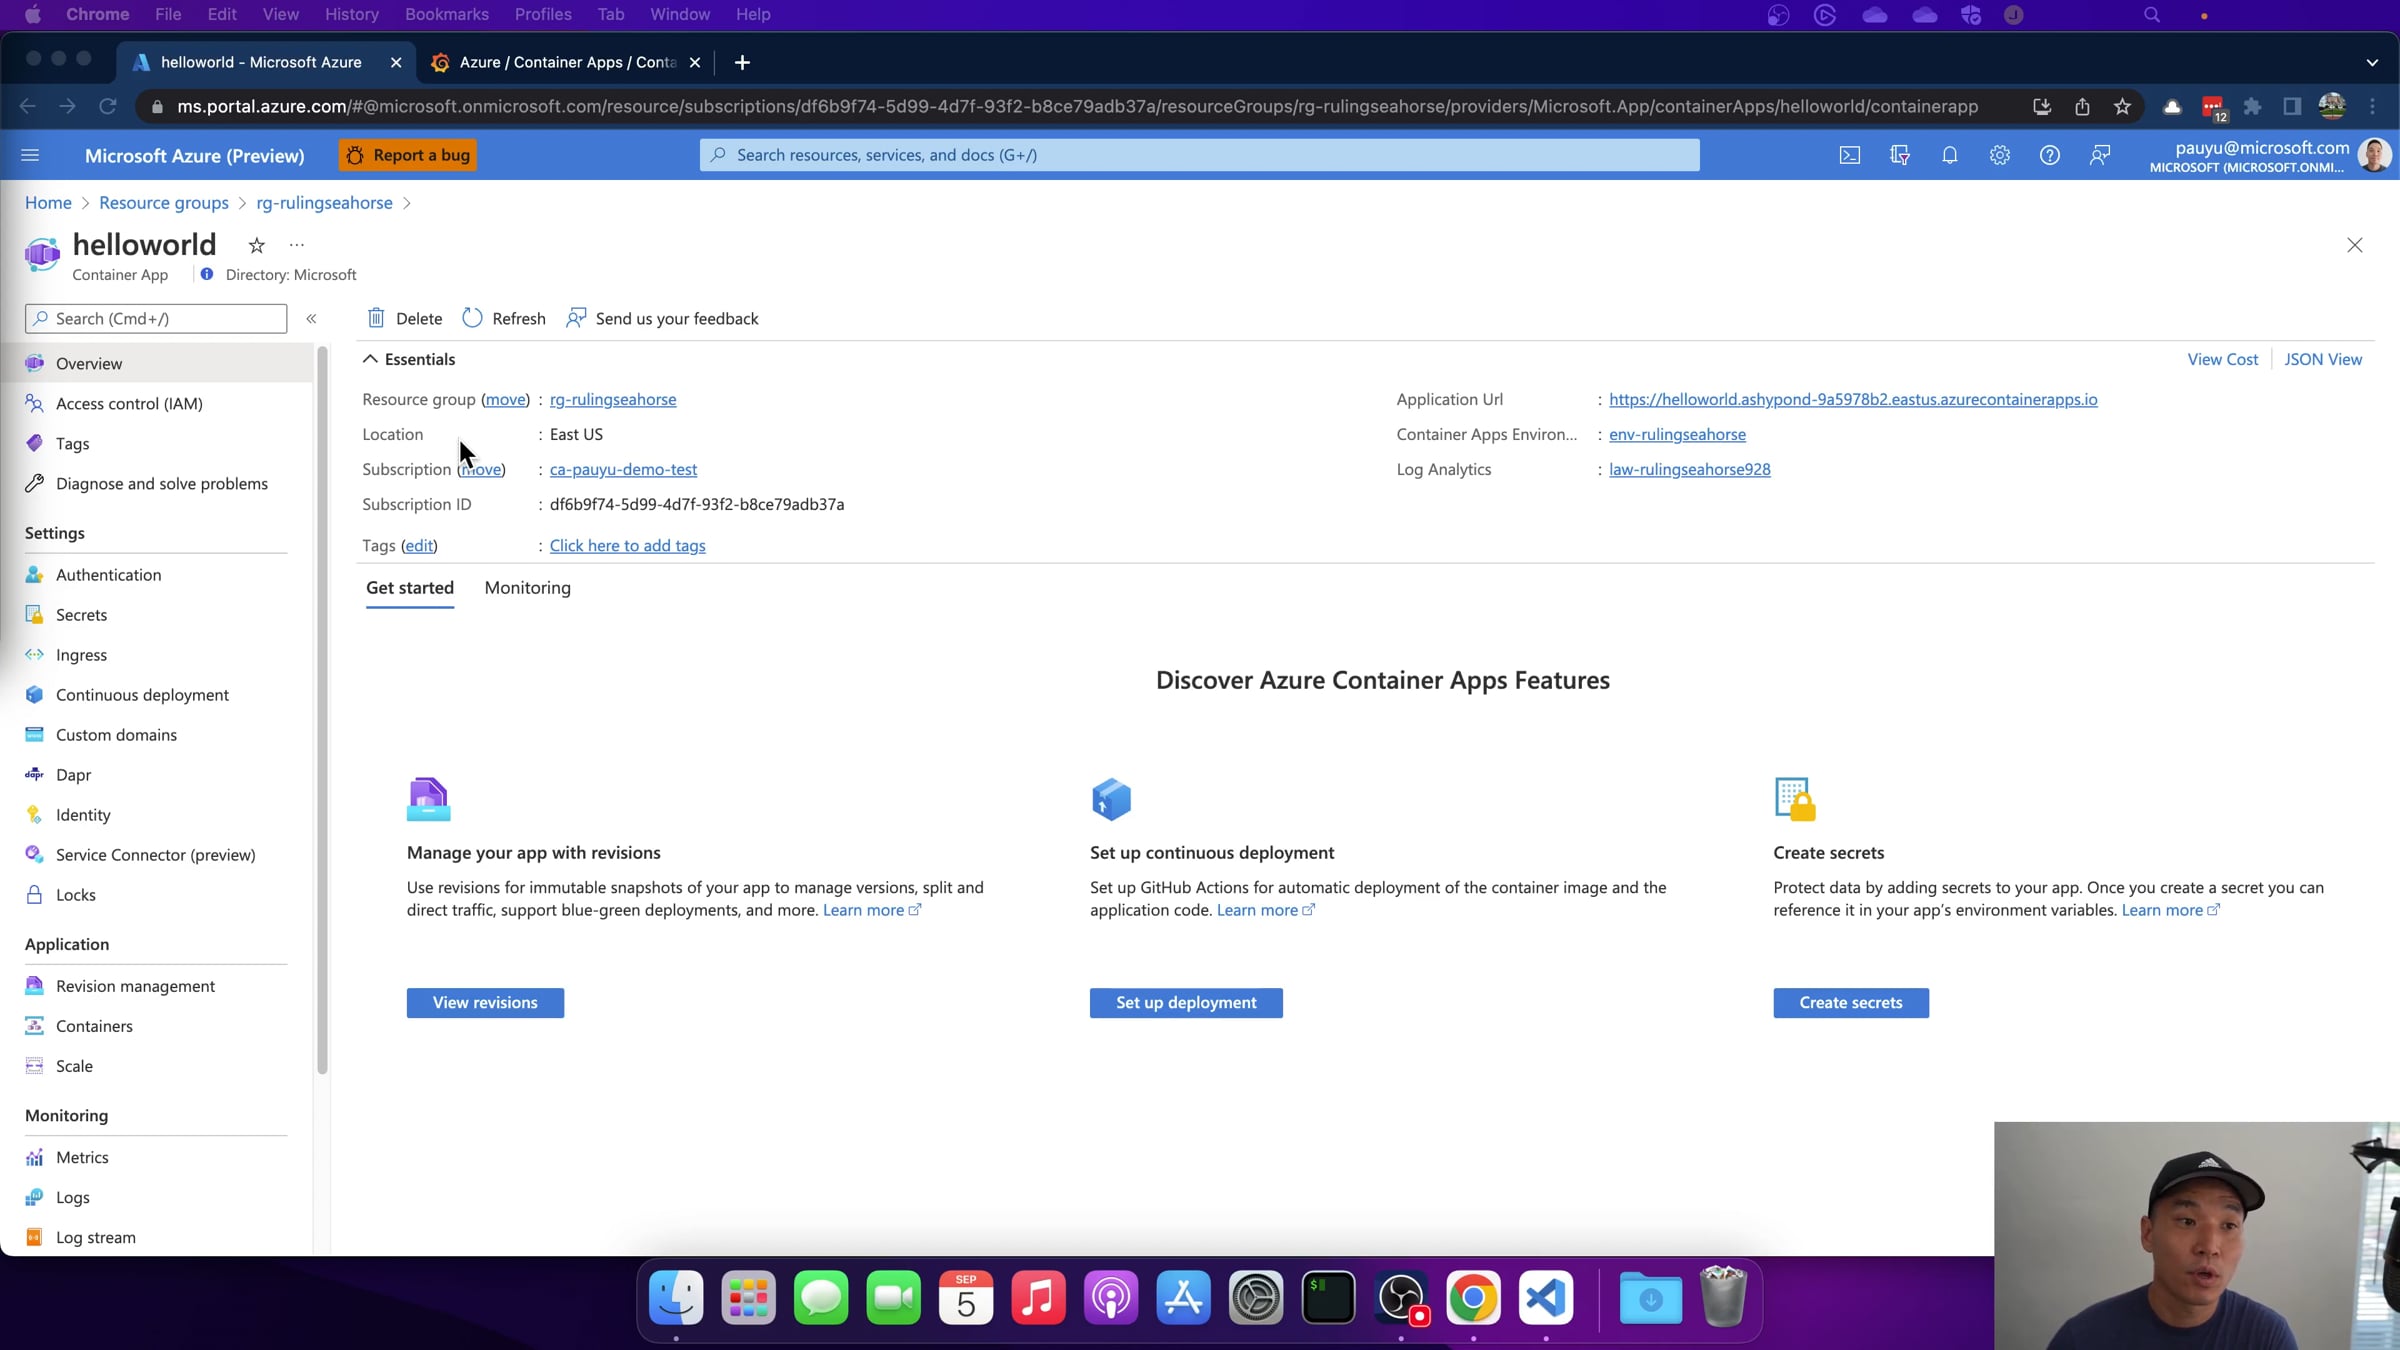The height and width of the screenshot is (1350, 2400).
Task: Open the Secrets page
Action: [x=82, y=614]
